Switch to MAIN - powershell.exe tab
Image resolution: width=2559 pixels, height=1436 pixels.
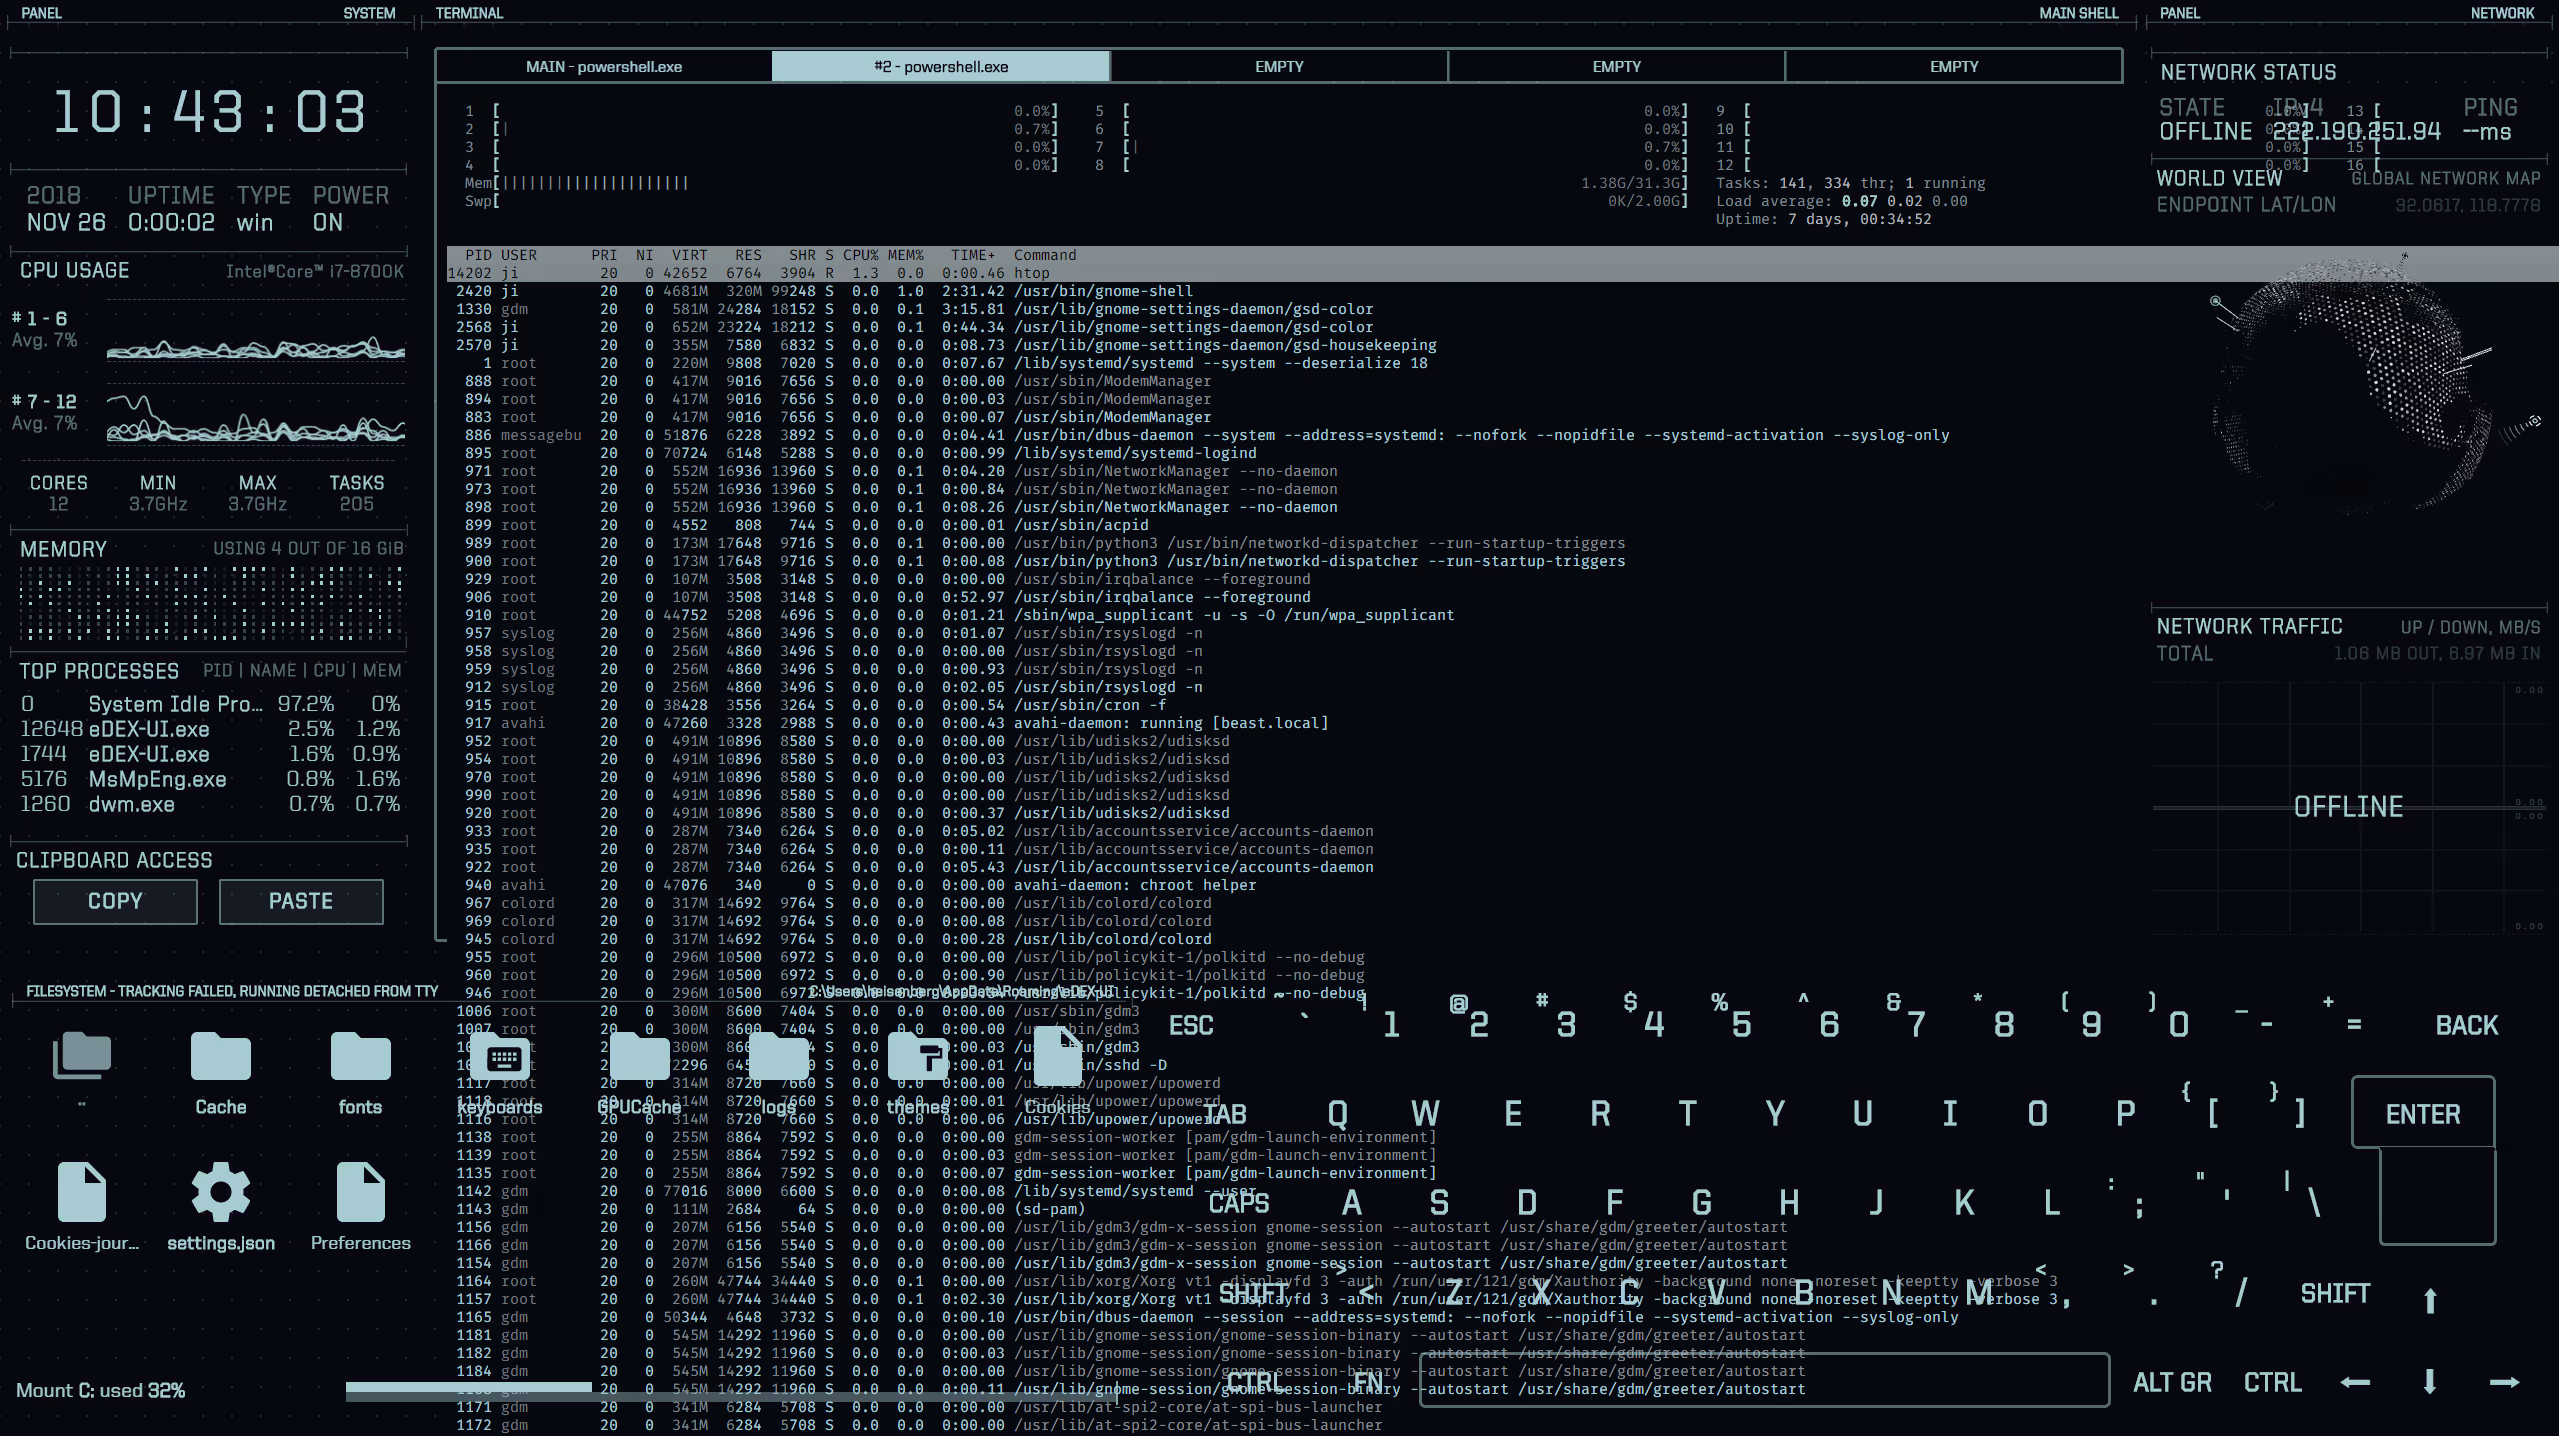point(604,67)
